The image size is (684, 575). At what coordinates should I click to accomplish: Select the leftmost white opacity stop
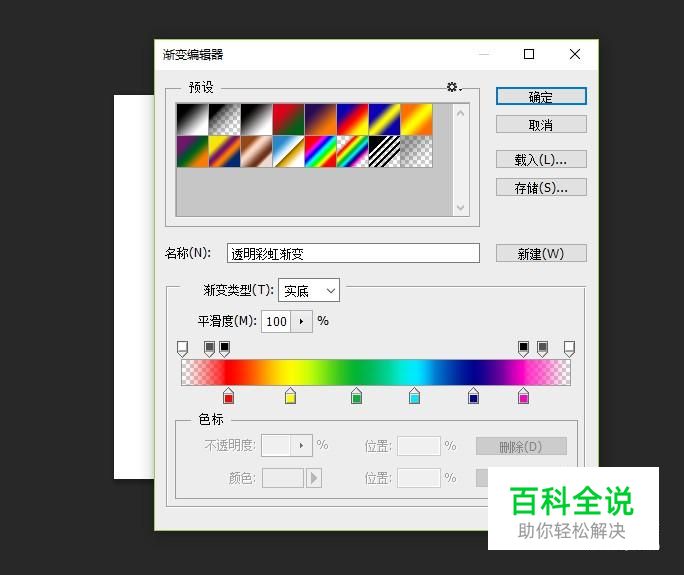(182, 349)
